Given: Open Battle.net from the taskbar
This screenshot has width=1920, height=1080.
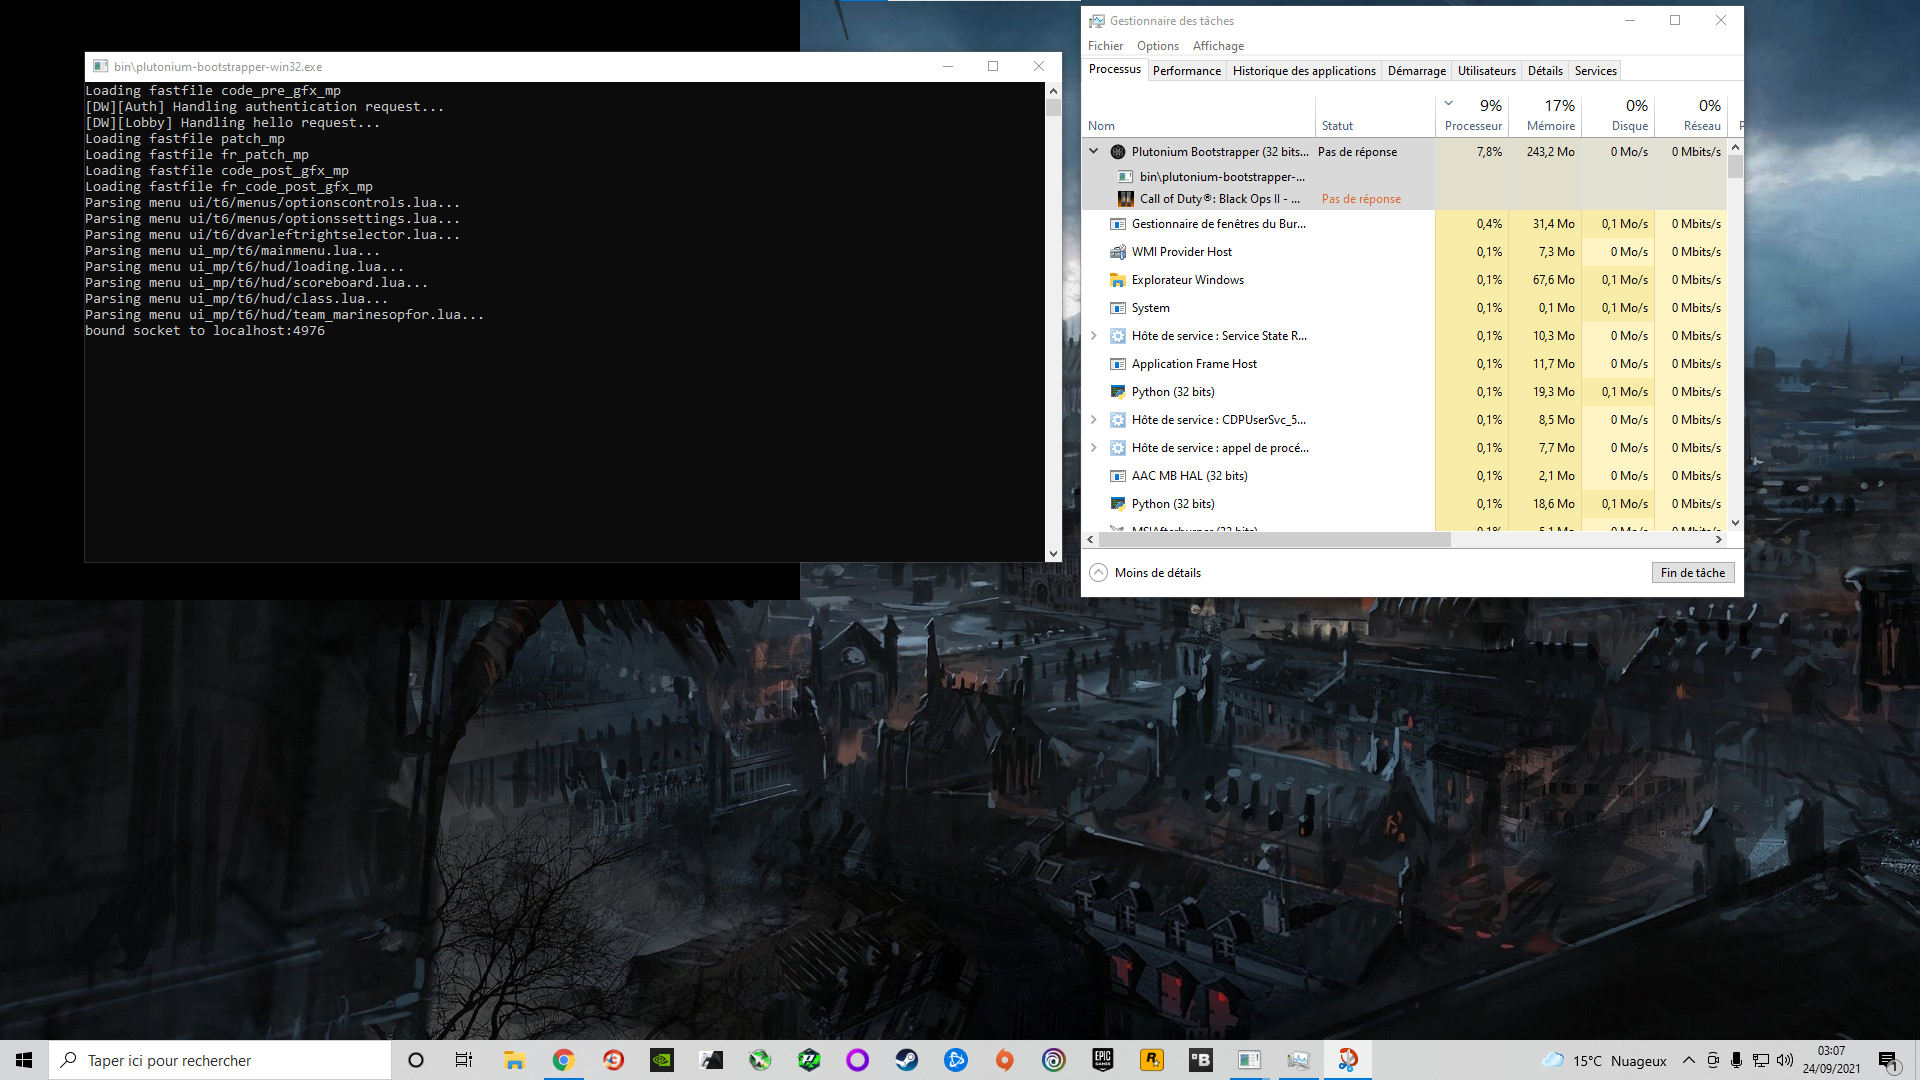Looking at the screenshot, I should click(956, 1060).
